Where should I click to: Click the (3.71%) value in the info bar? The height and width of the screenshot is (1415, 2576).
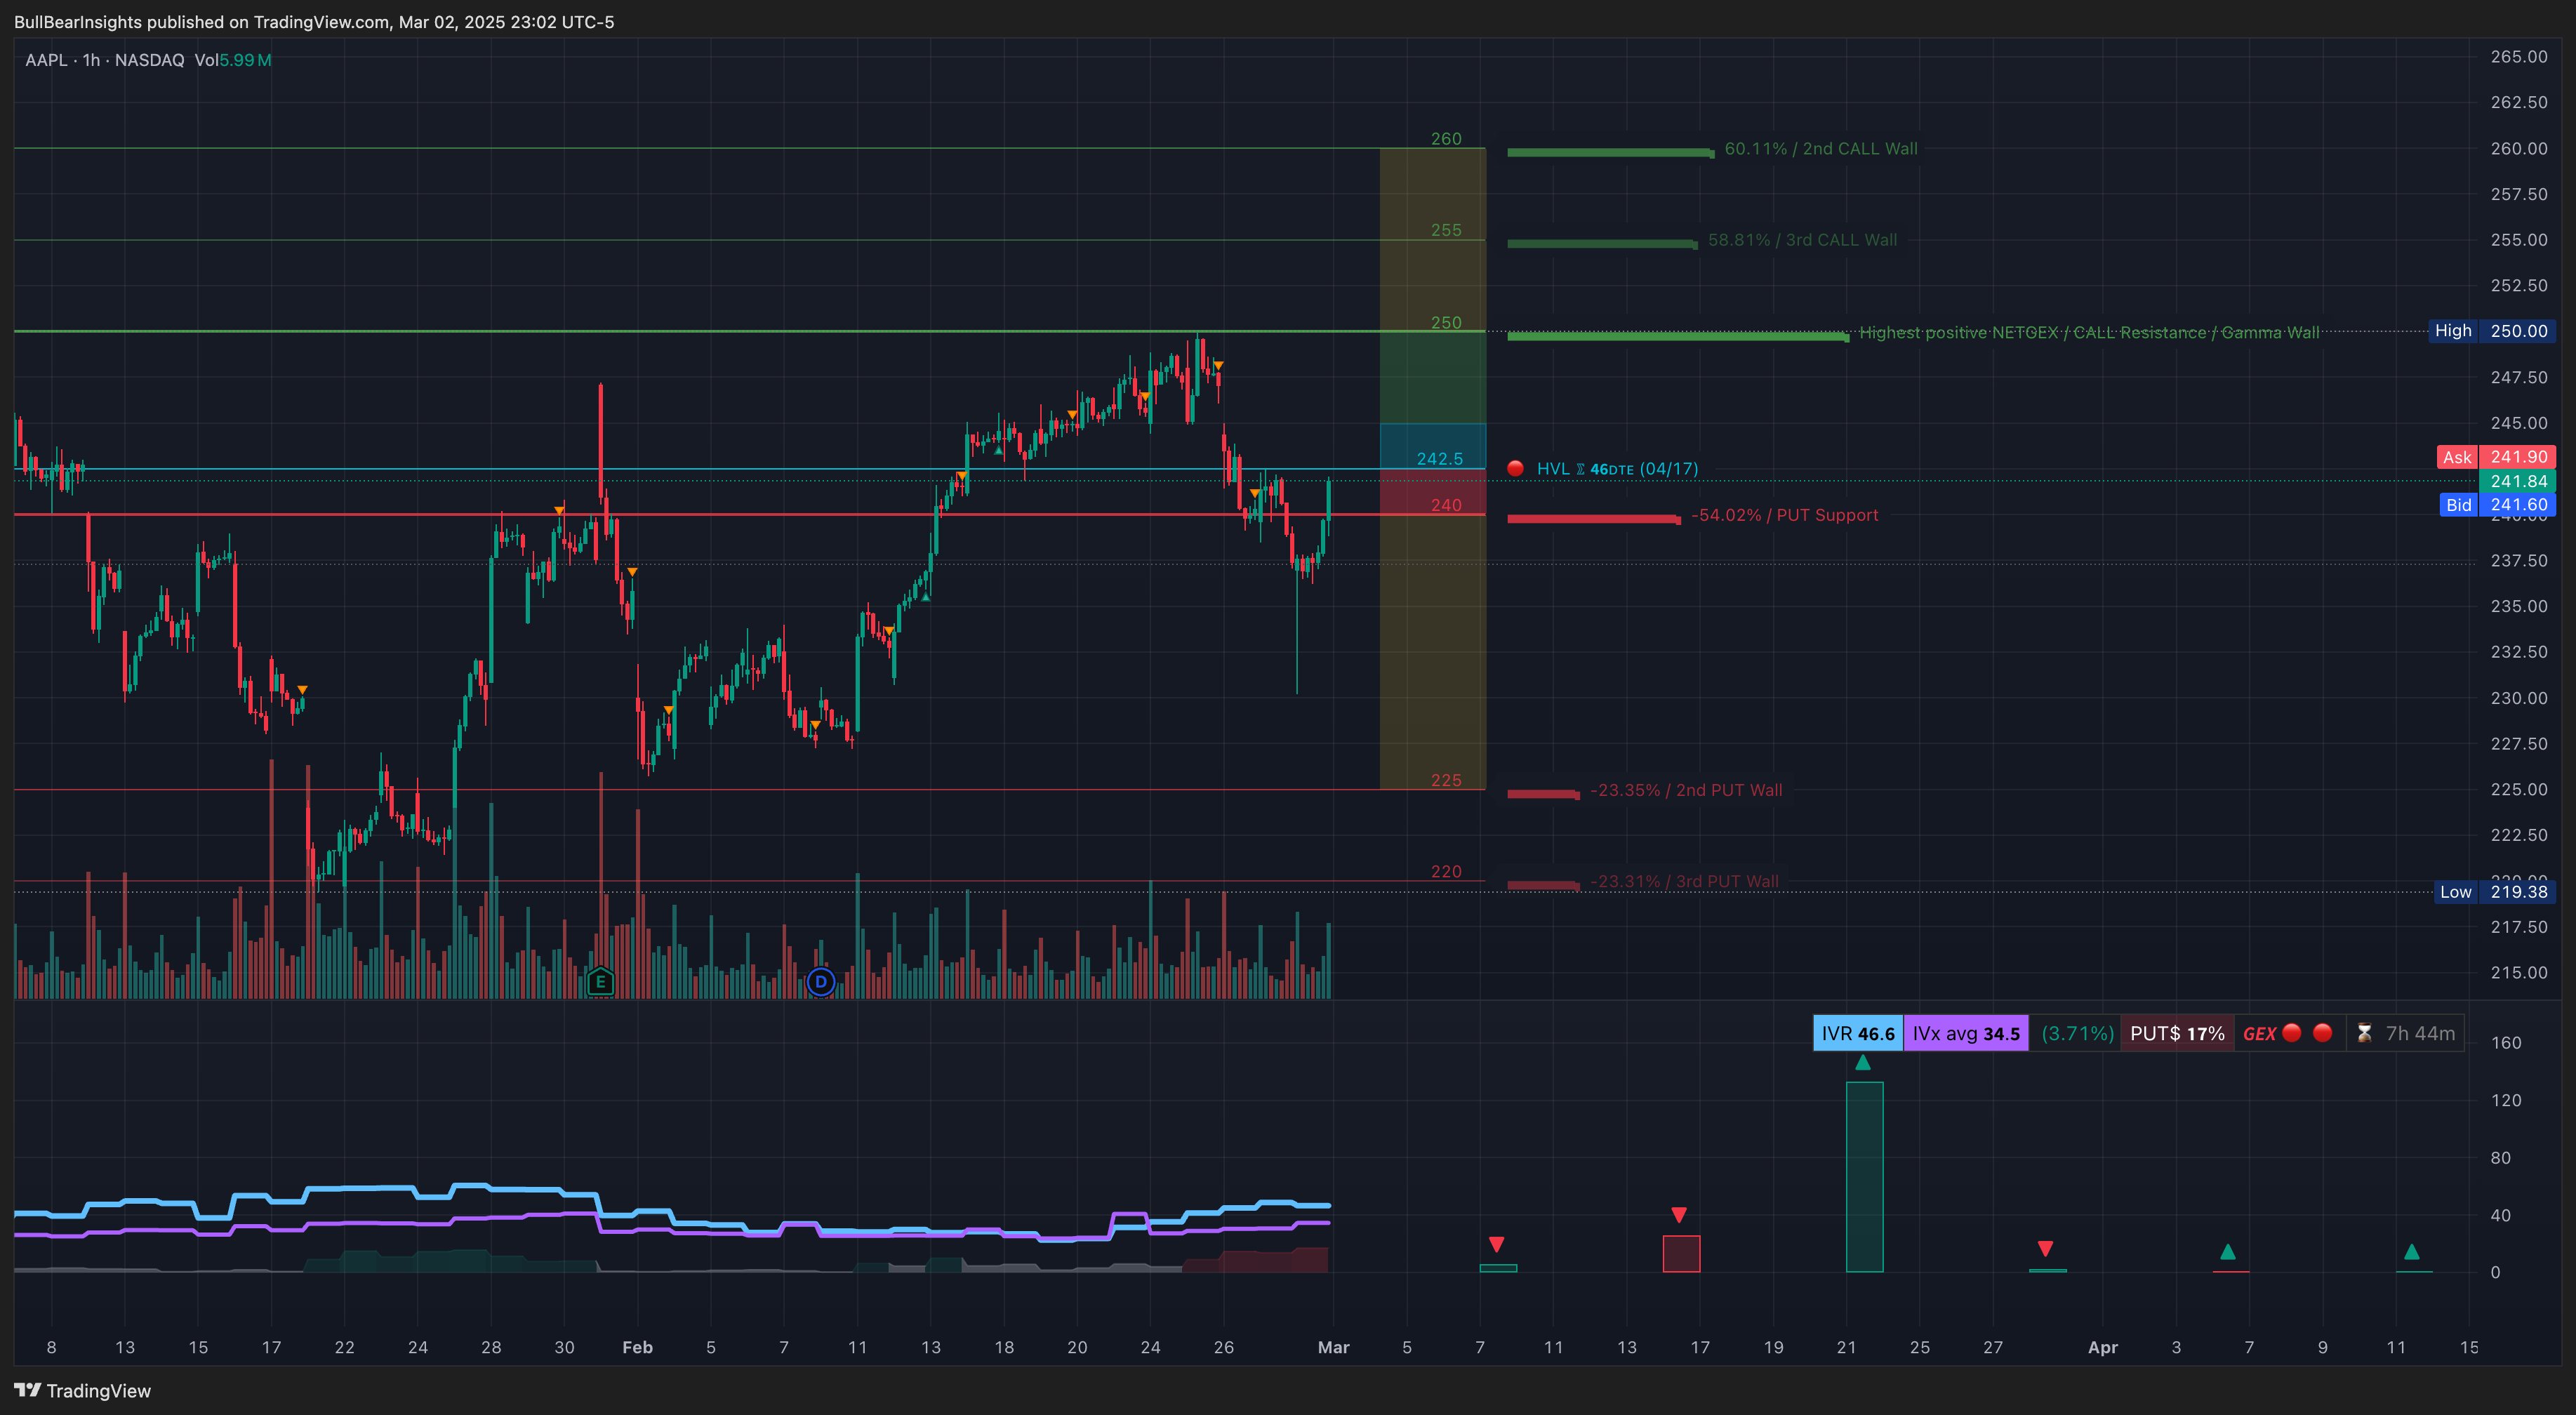(2077, 1033)
